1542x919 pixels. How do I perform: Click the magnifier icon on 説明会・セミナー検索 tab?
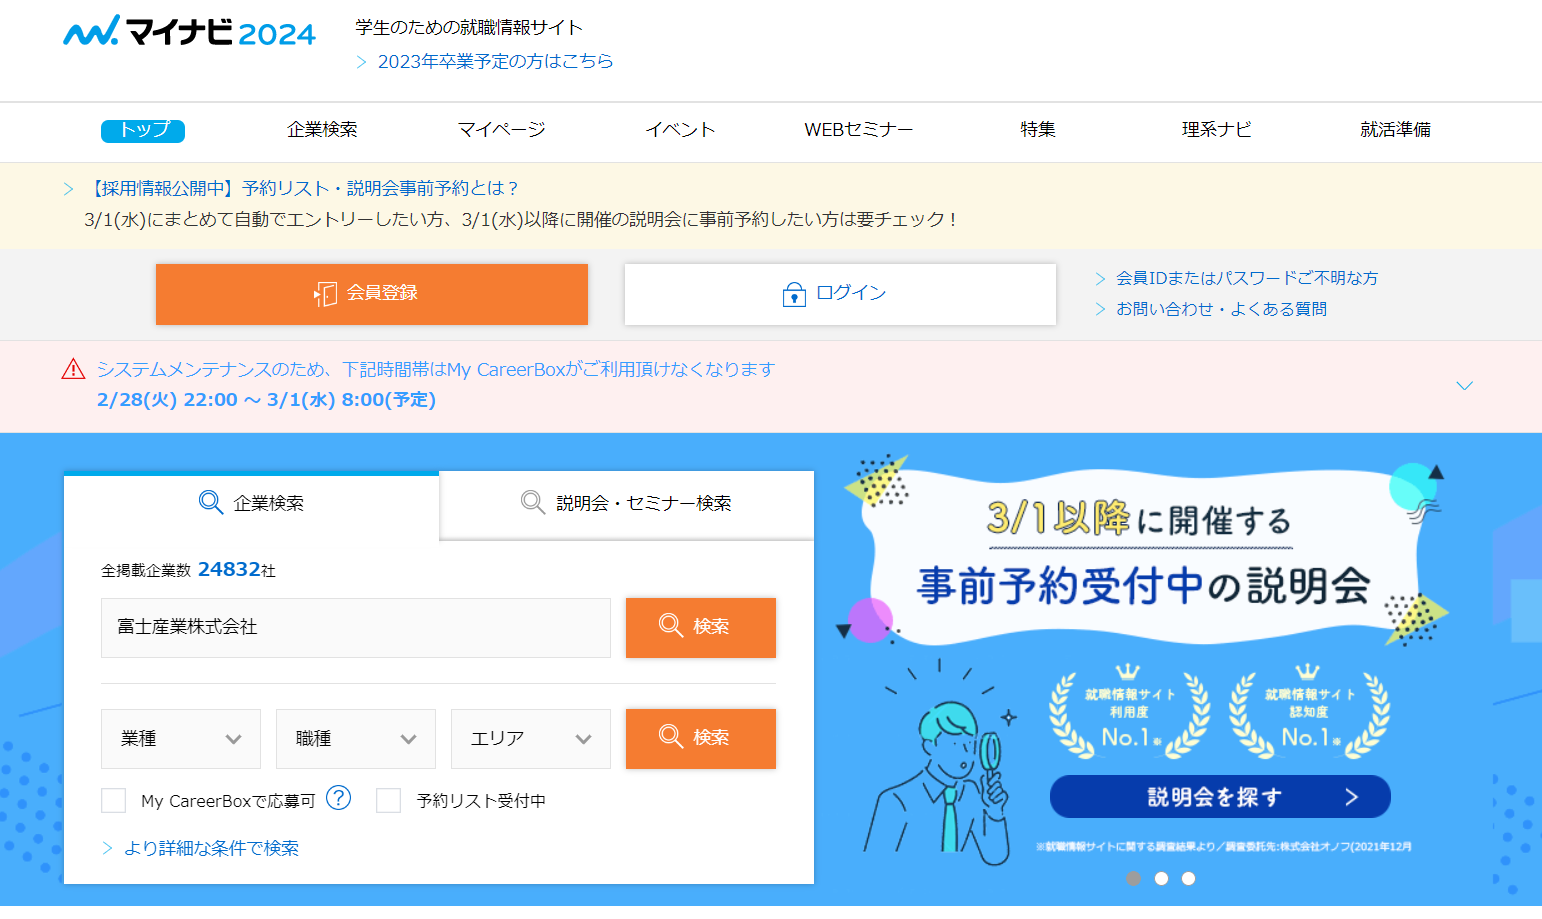click(x=533, y=502)
